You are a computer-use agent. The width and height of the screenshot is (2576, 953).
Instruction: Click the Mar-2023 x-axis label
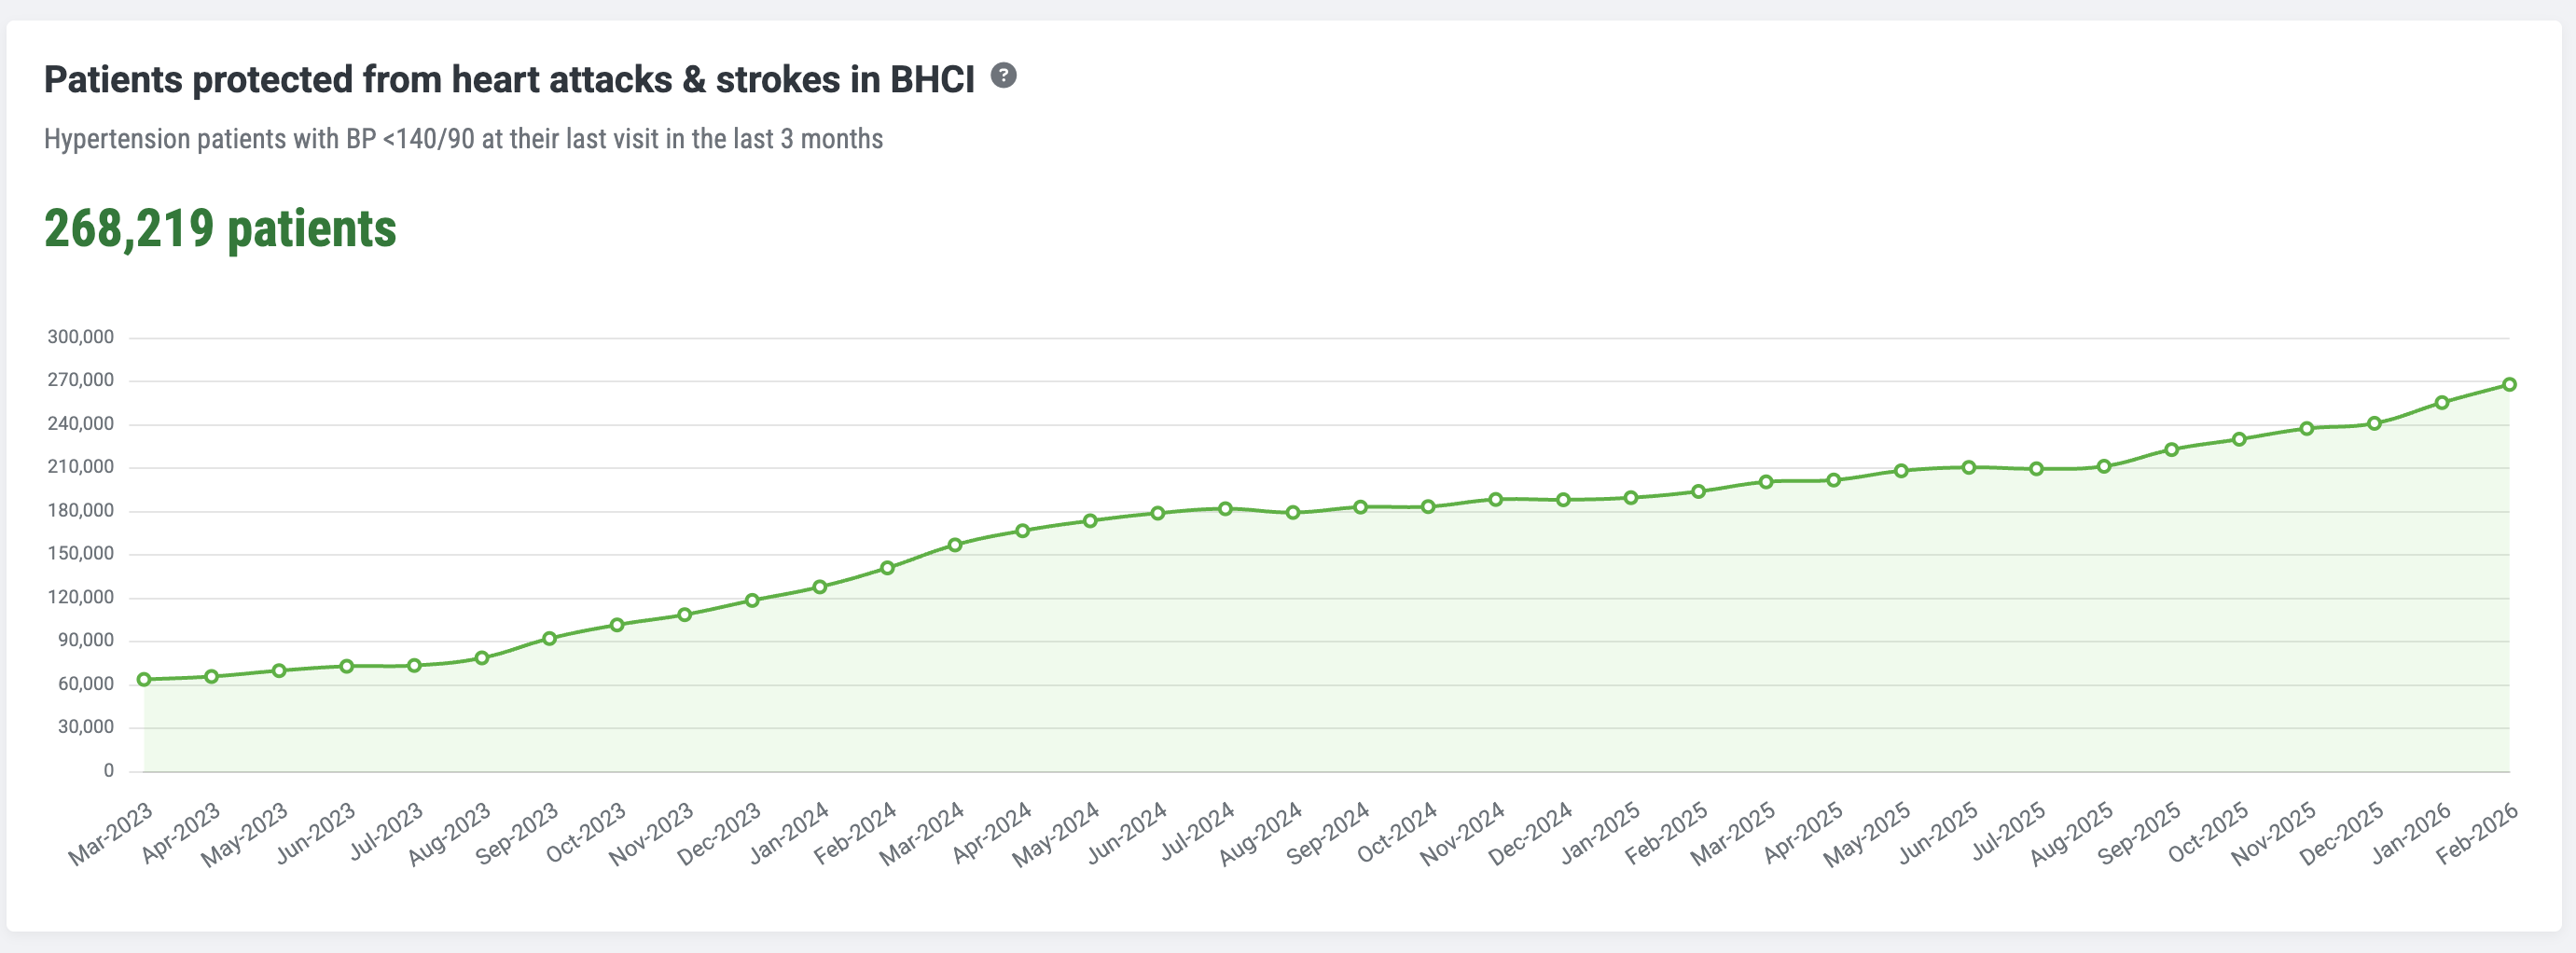[x=111, y=833]
